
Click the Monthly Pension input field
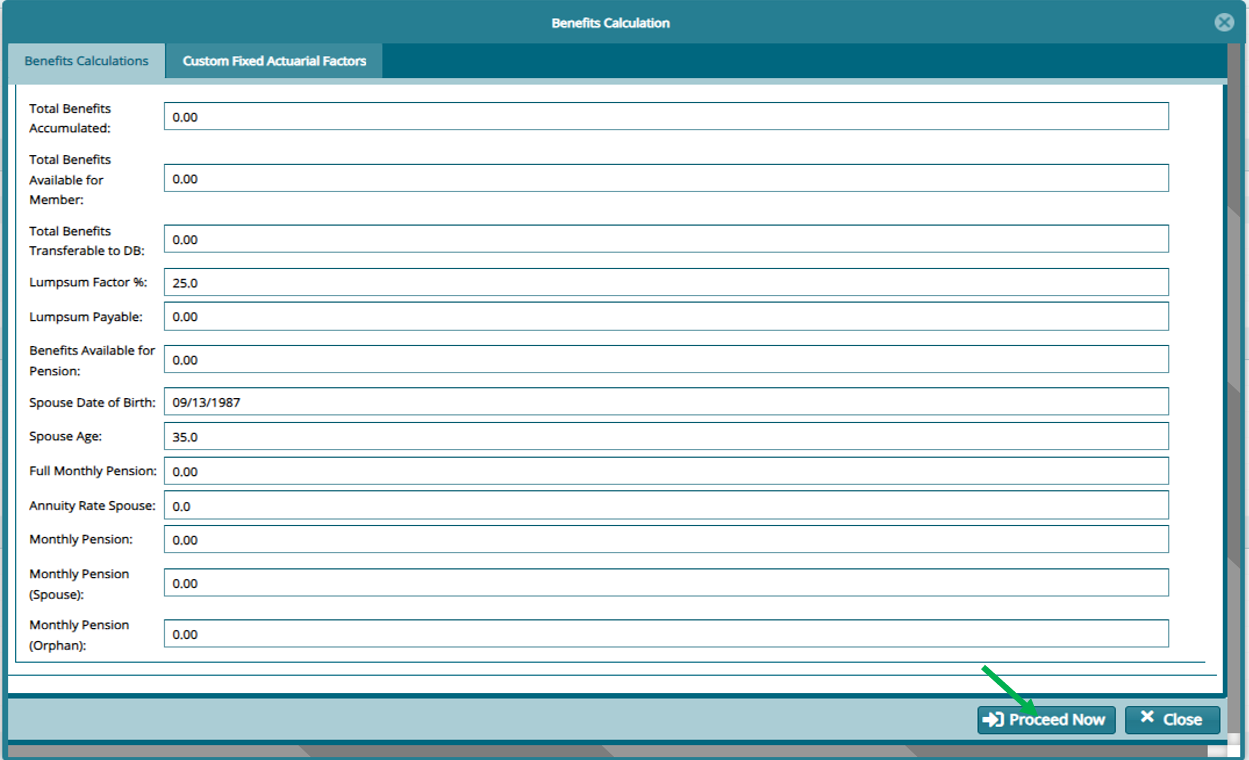click(666, 540)
